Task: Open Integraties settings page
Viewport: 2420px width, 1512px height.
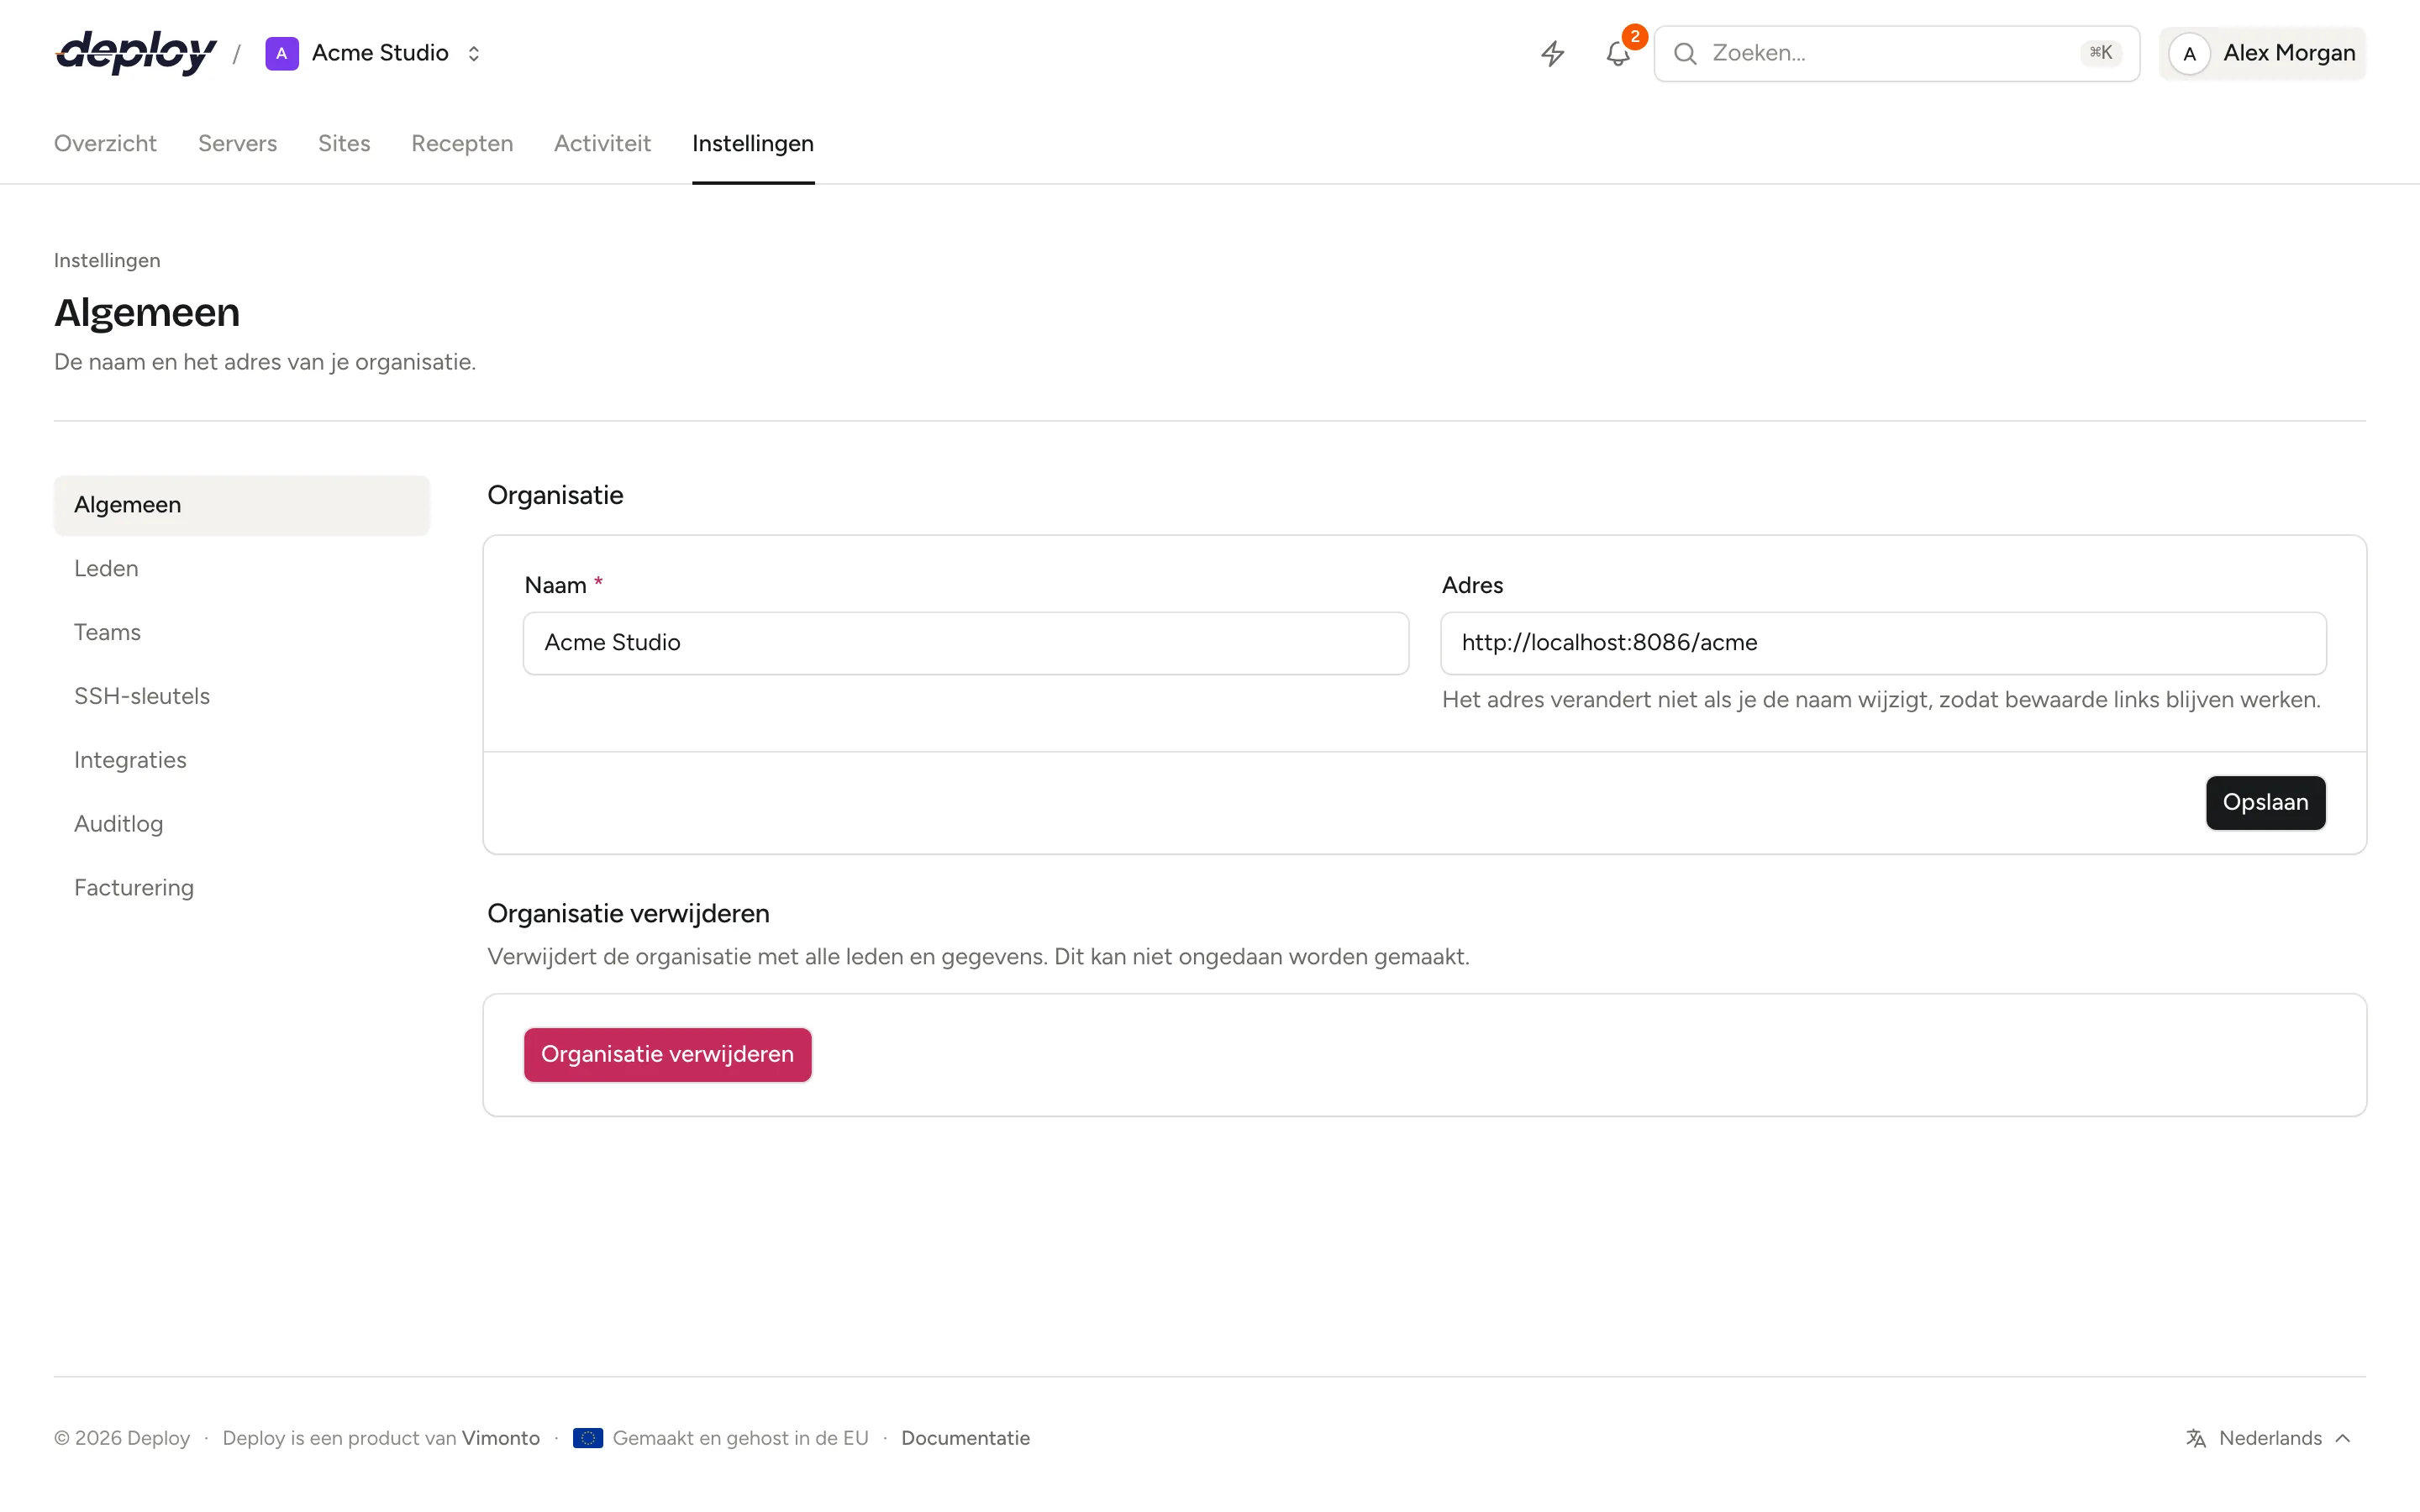Action: point(242,760)
